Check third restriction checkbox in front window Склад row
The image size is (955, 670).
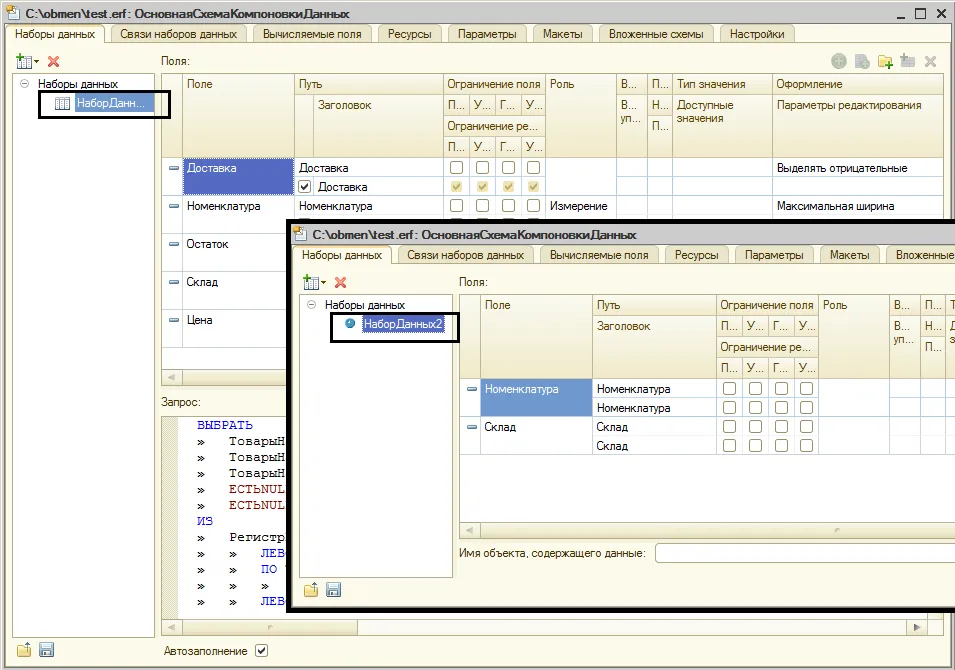click(781, 427)
